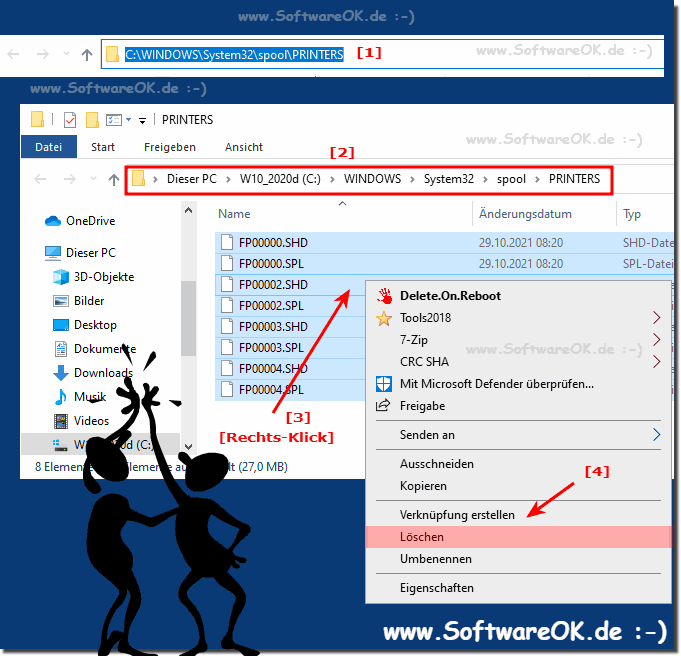
Task: Expand the chevron after System32 in breadcrumb
Action: coord(485,179)
